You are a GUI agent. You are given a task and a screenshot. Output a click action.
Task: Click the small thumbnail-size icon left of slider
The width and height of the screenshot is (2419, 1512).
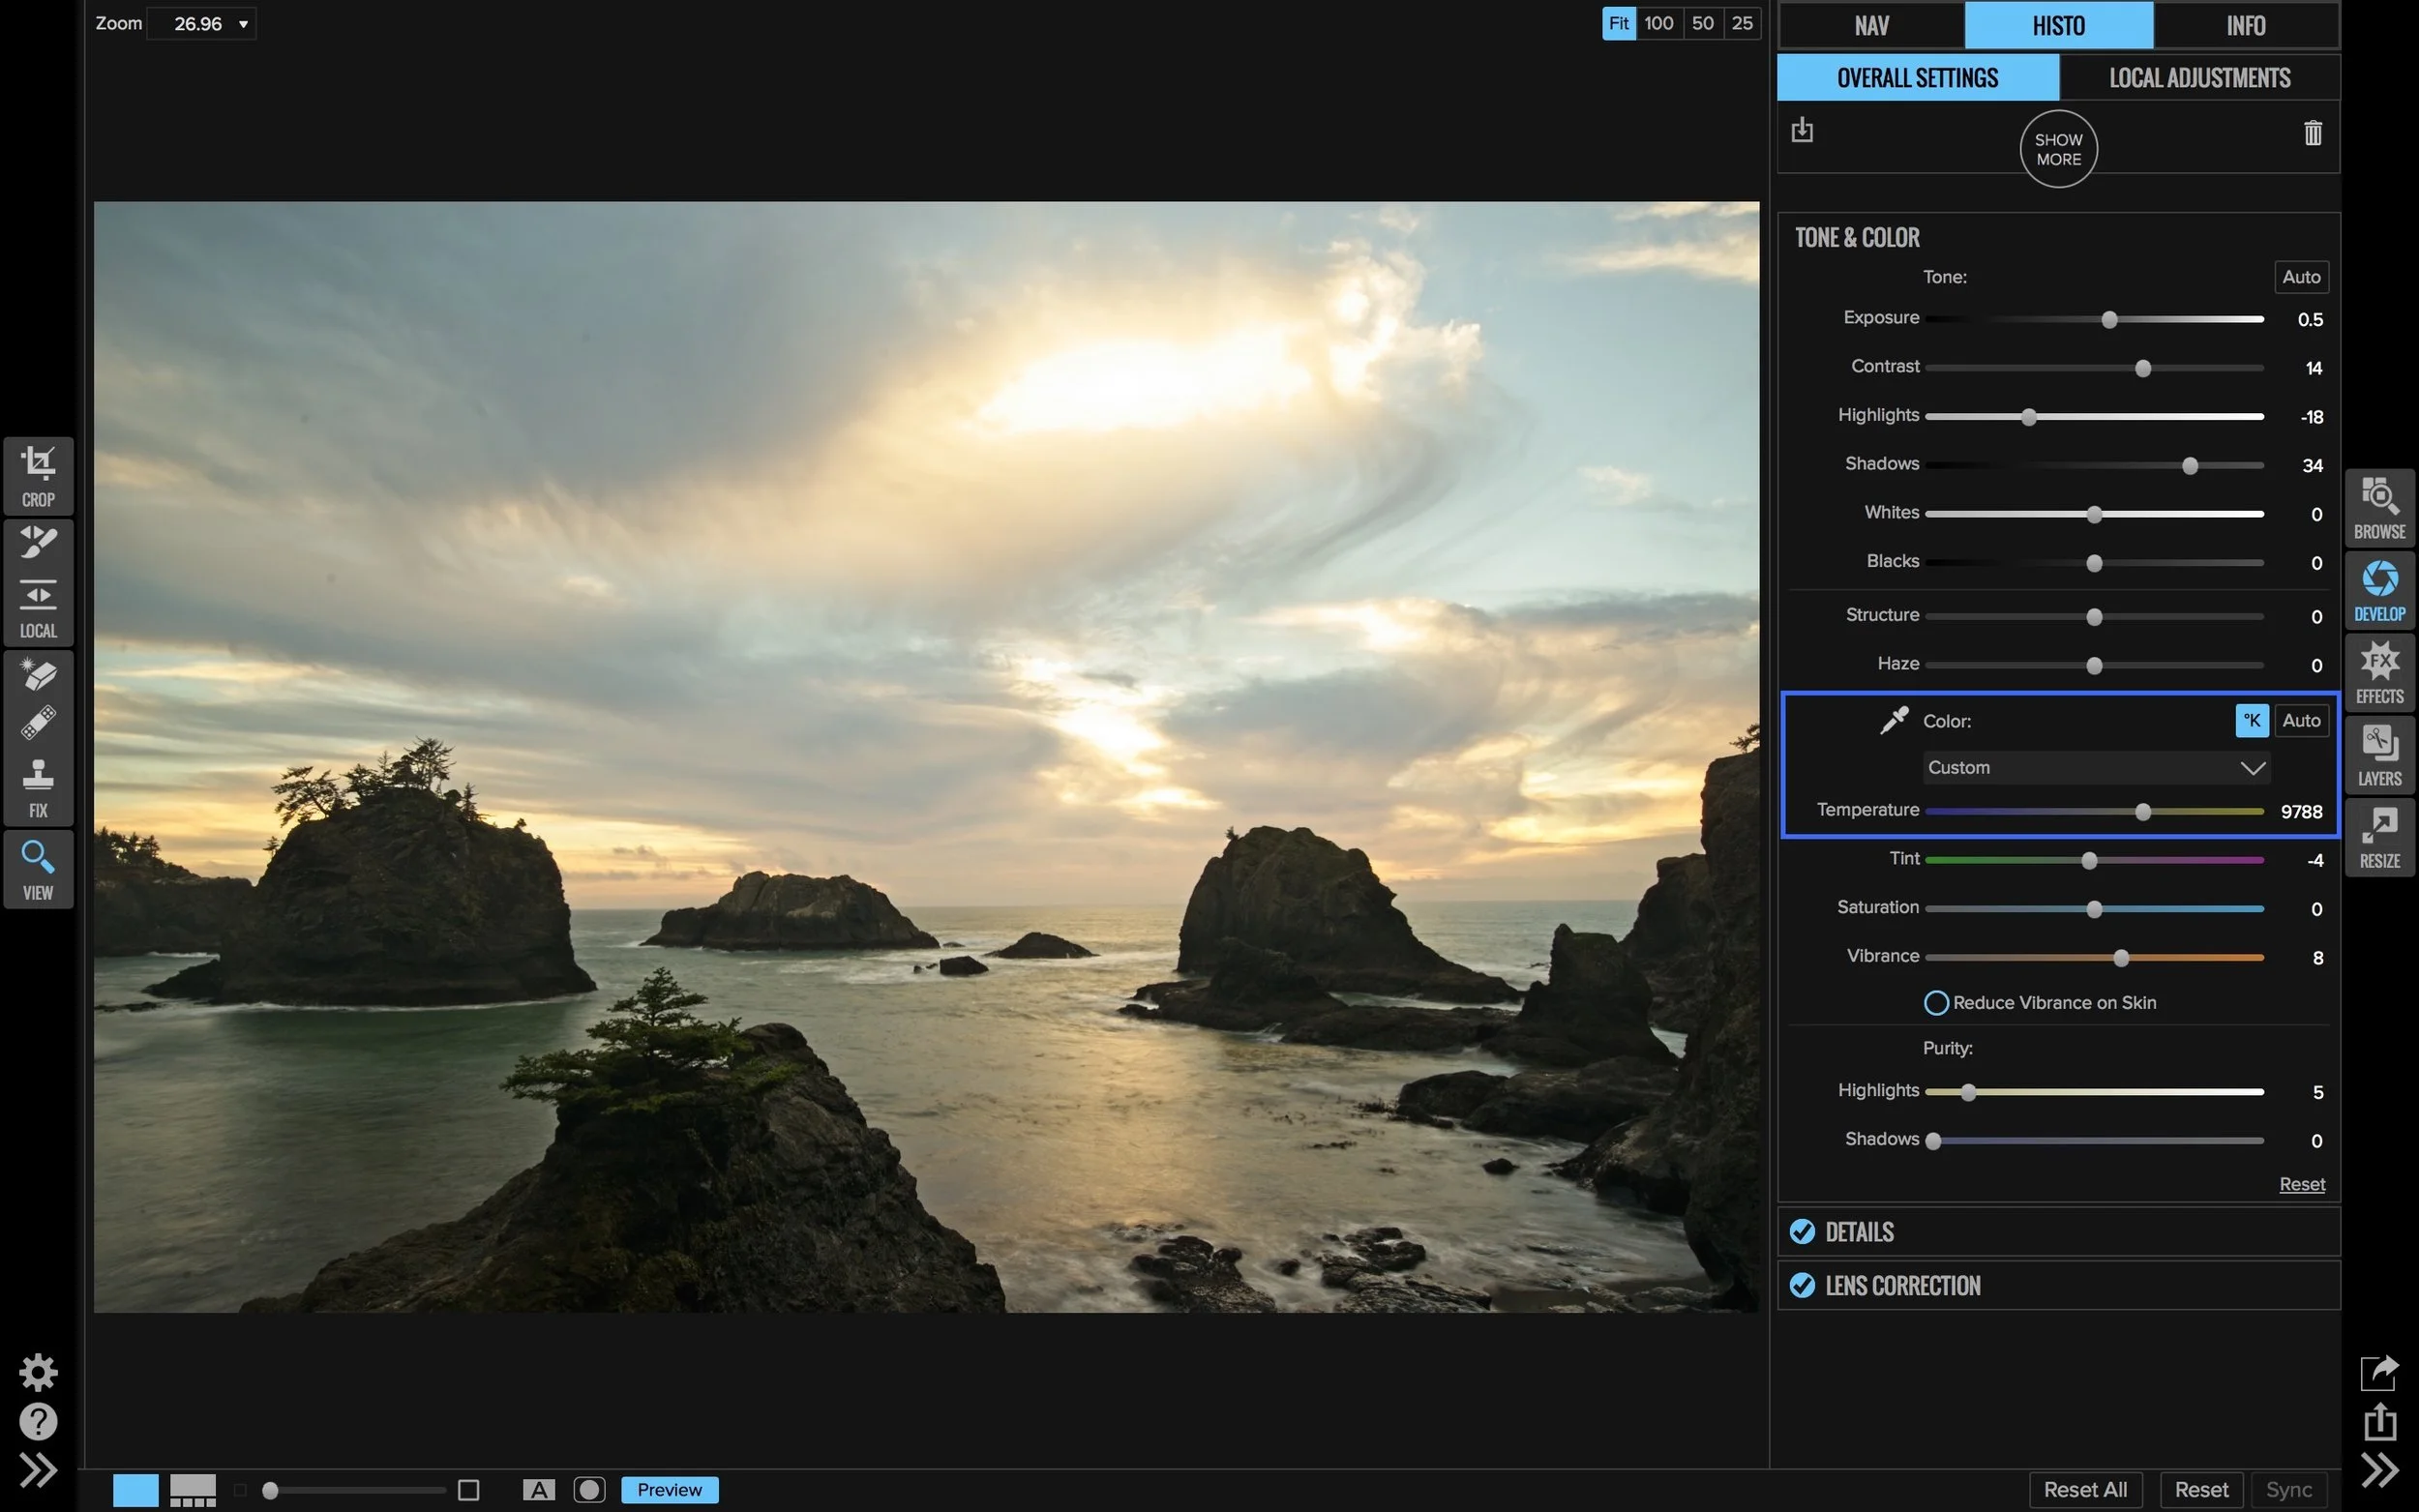tap(240, 1490)
